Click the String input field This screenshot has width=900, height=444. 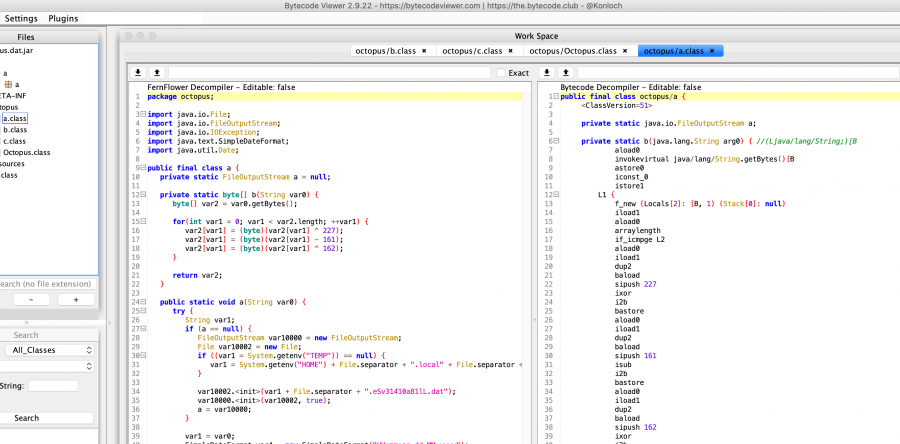tap(53, 386)
